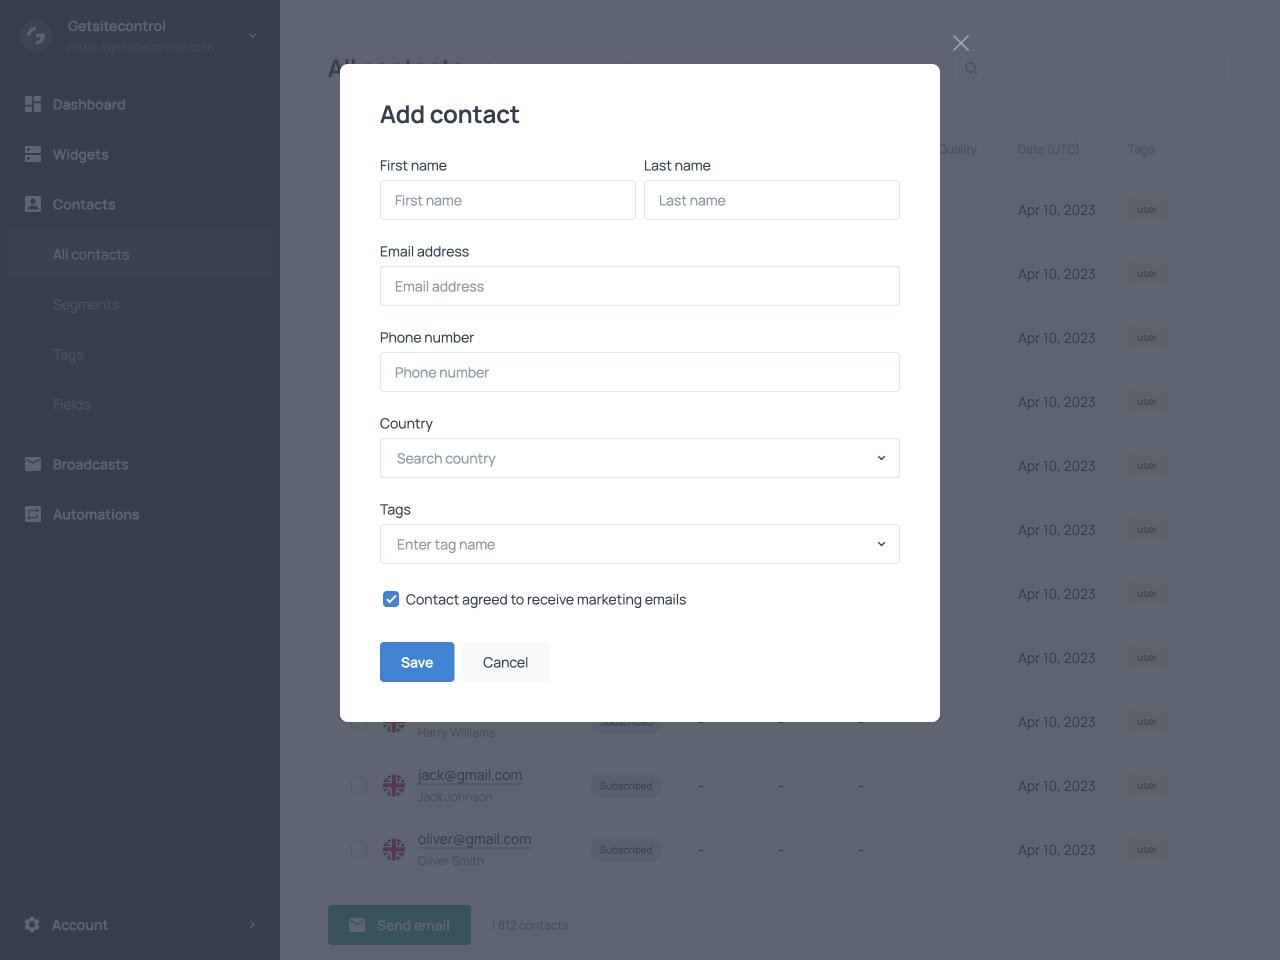Uncheck the marketing emails consent checkbox

point(391,599)
